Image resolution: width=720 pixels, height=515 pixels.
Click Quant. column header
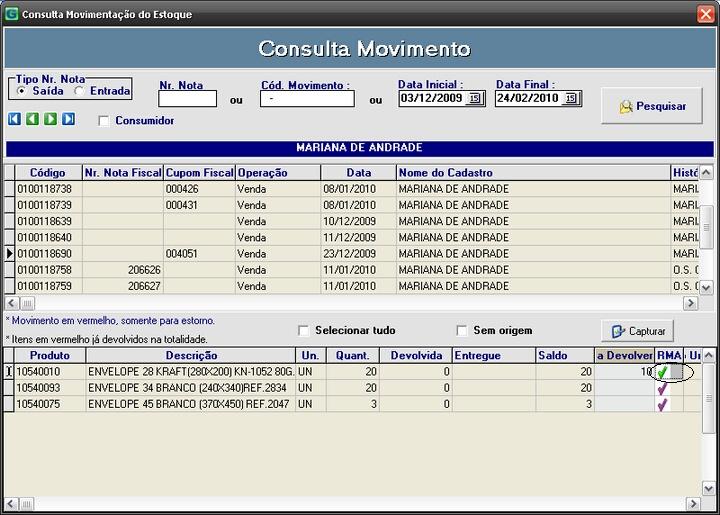tap(353, 356)
